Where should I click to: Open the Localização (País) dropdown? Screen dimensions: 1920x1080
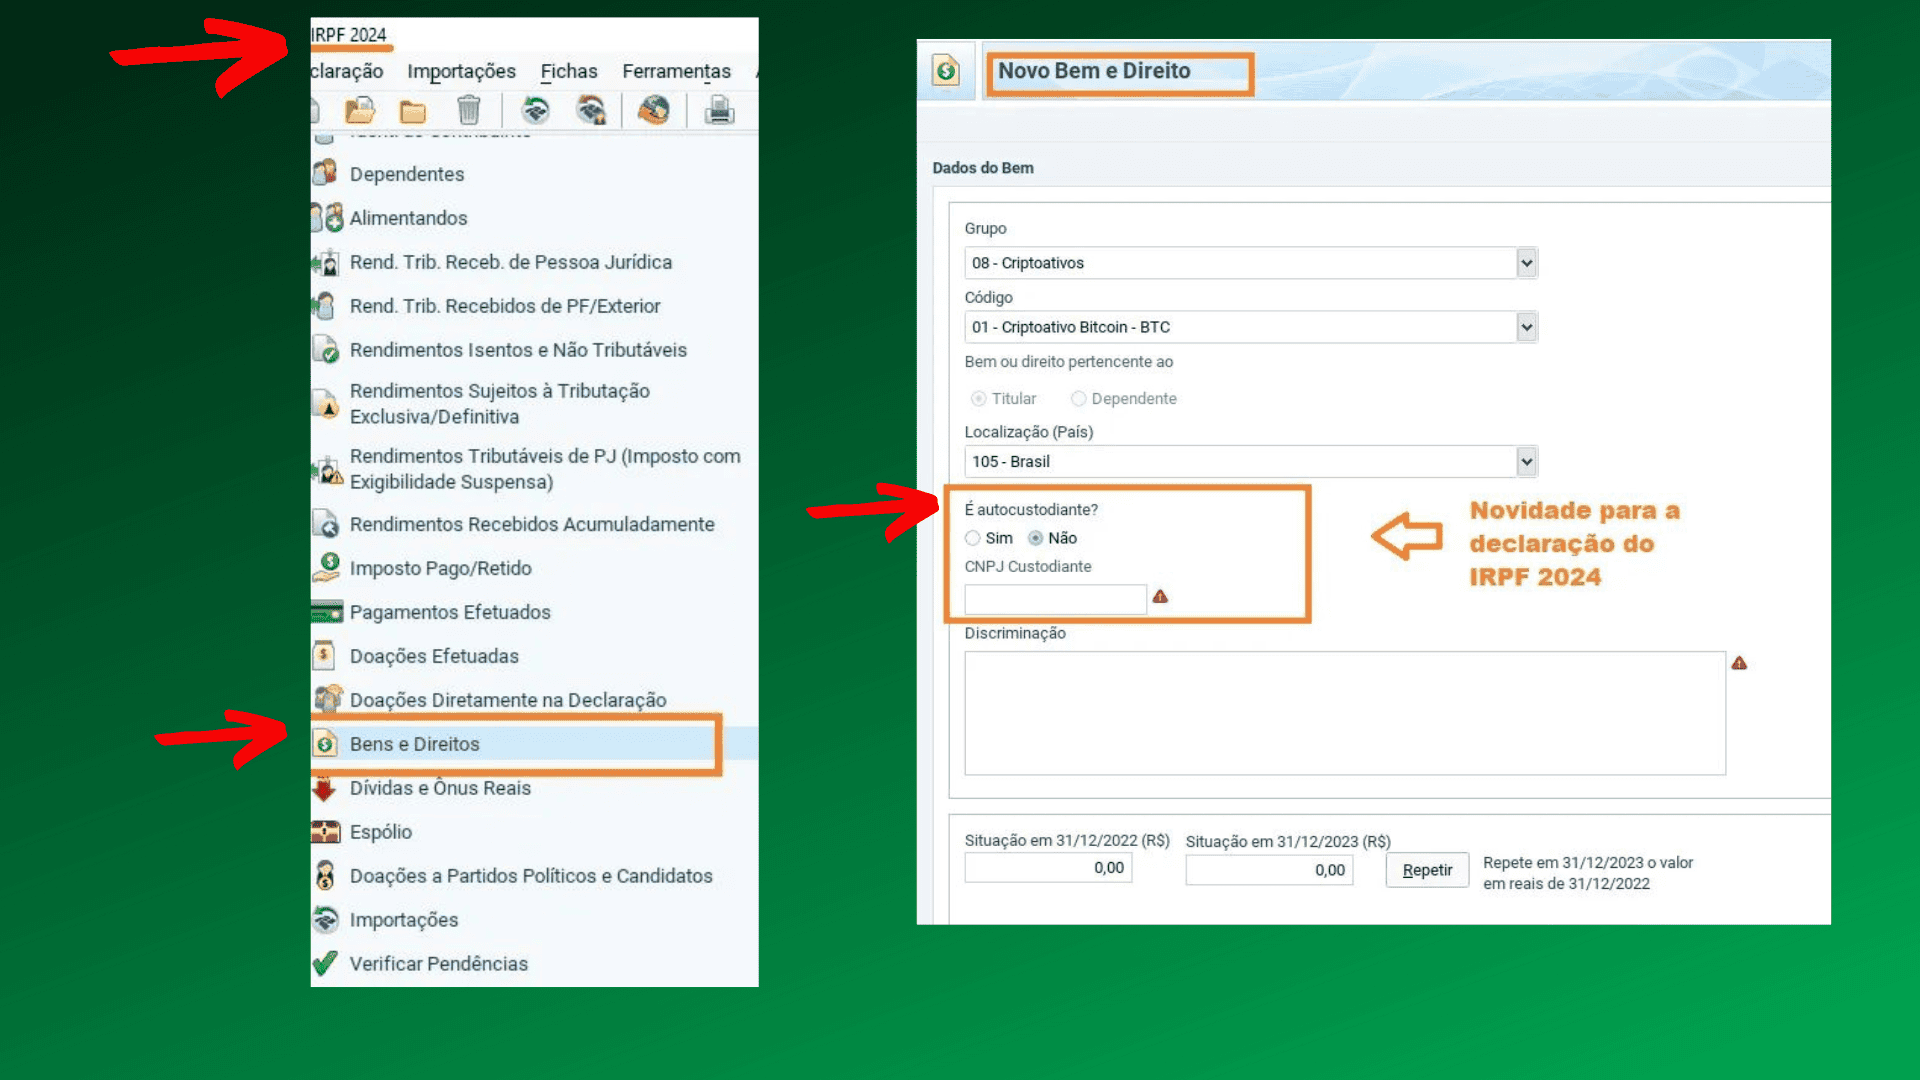(x=1526, y=461)
